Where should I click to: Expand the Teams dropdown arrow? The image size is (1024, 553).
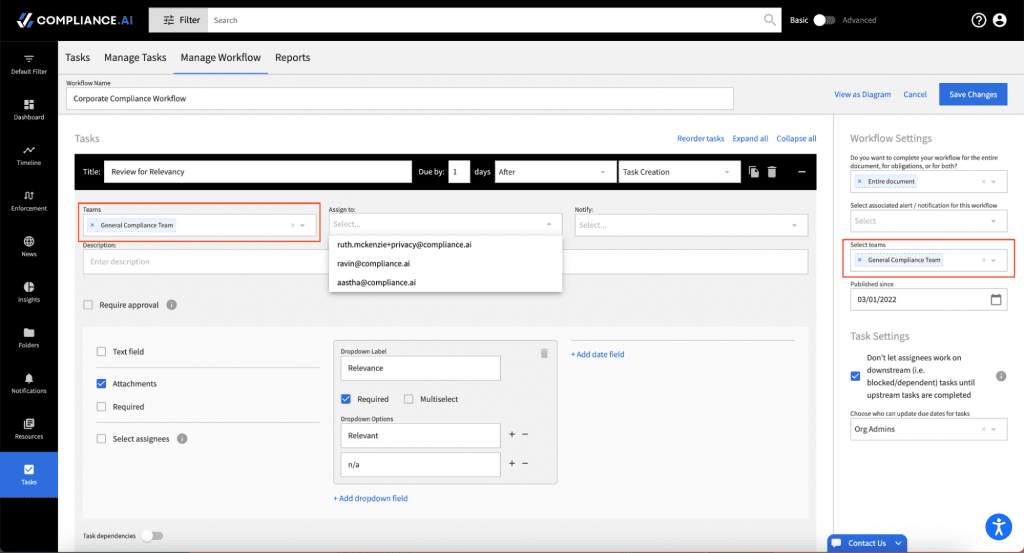(x=303, y=225)
